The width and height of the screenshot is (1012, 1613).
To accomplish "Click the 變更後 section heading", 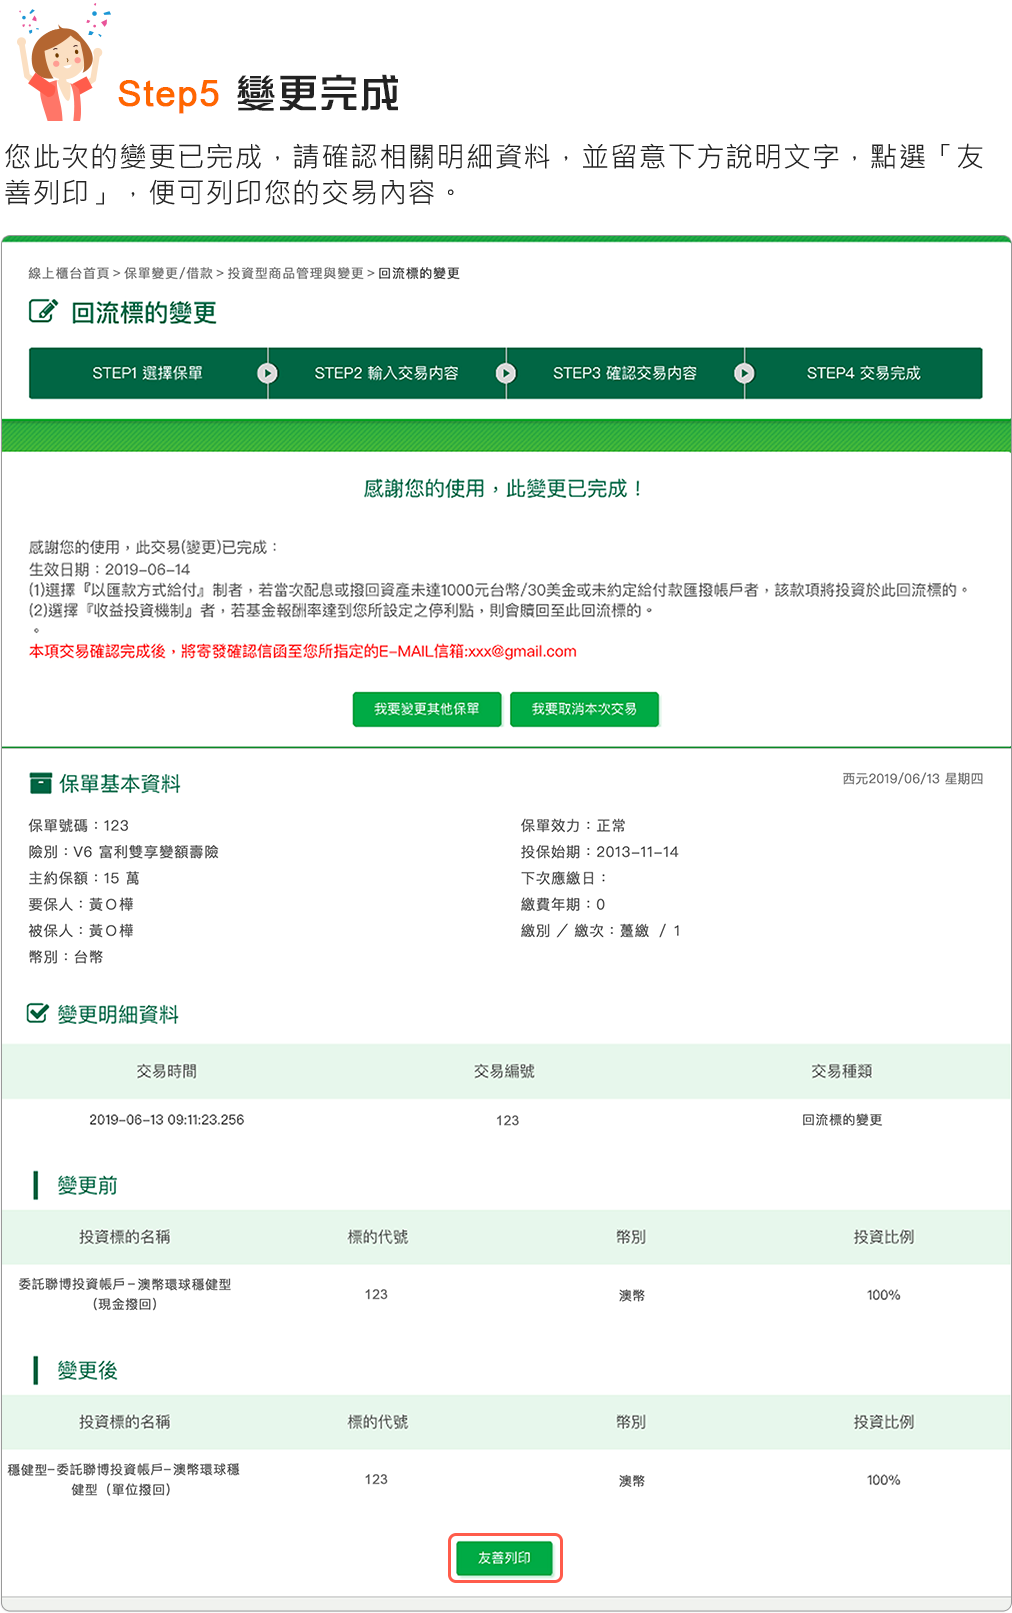I will (87, 1370).
